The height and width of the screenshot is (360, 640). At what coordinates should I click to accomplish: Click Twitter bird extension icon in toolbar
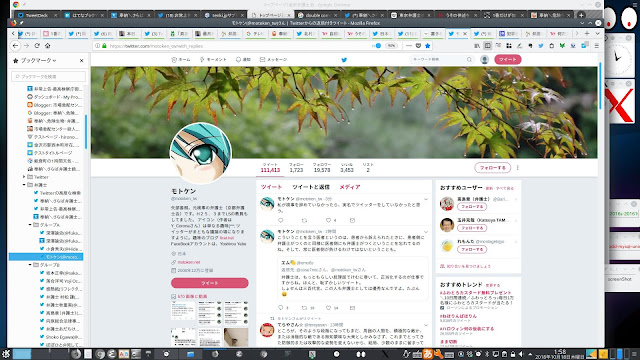pos(541,46)
